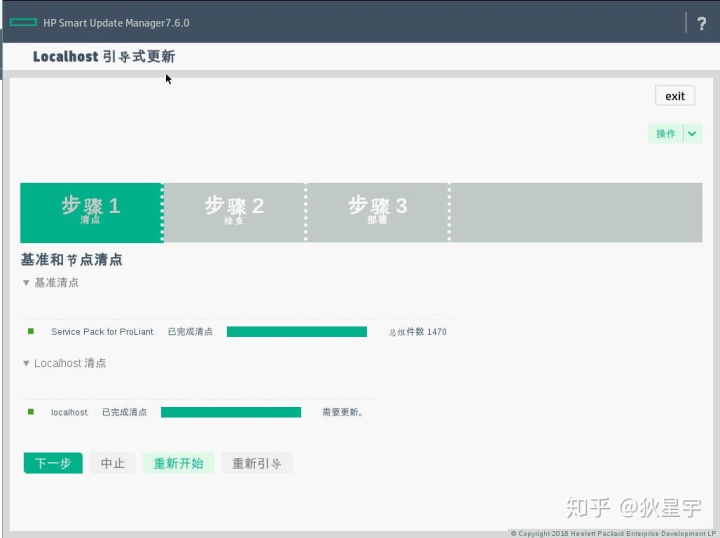
Task: Click the HPE green rectangle logo
Action: [x=23, y=22]
